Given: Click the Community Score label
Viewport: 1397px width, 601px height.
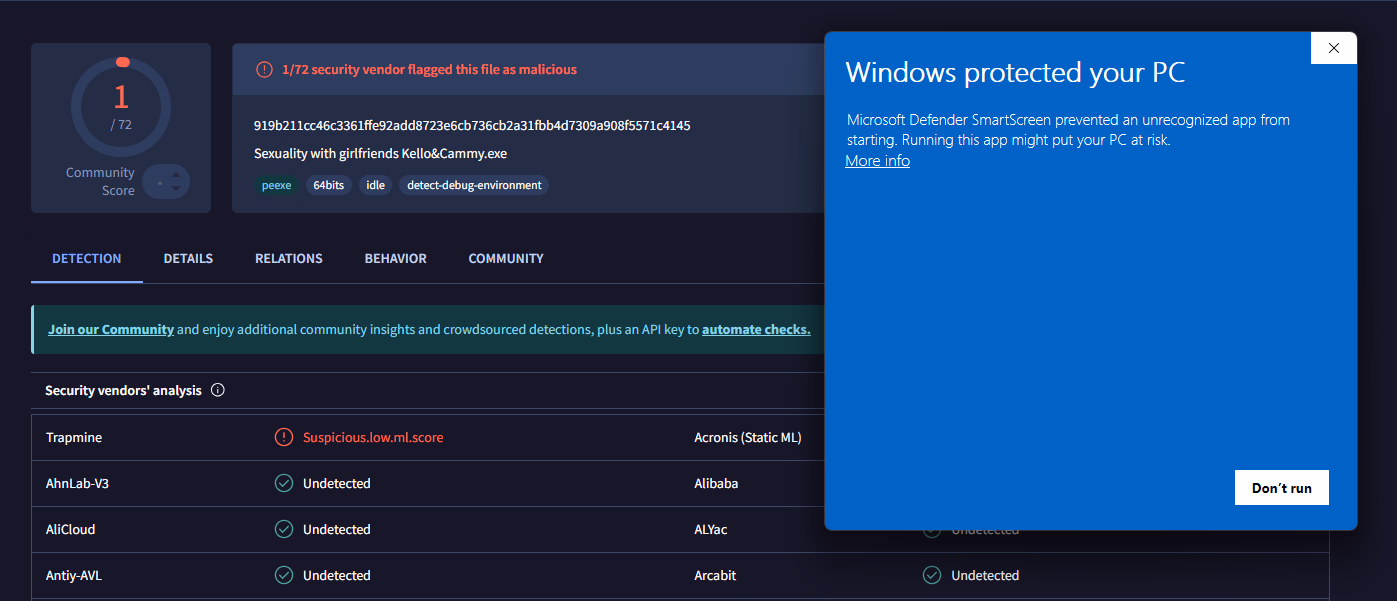Looking at the screenshot, I should [x=100, y=181].
